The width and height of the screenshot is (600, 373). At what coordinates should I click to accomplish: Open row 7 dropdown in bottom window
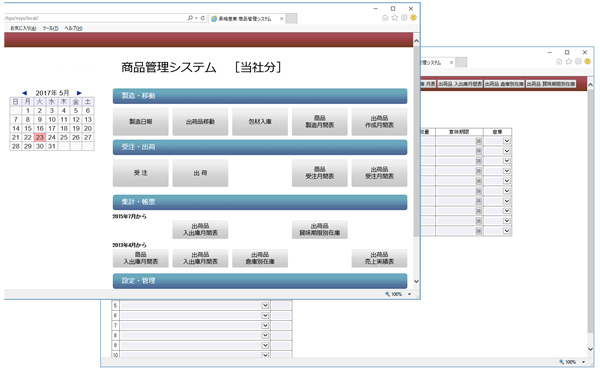pos(265,325)
